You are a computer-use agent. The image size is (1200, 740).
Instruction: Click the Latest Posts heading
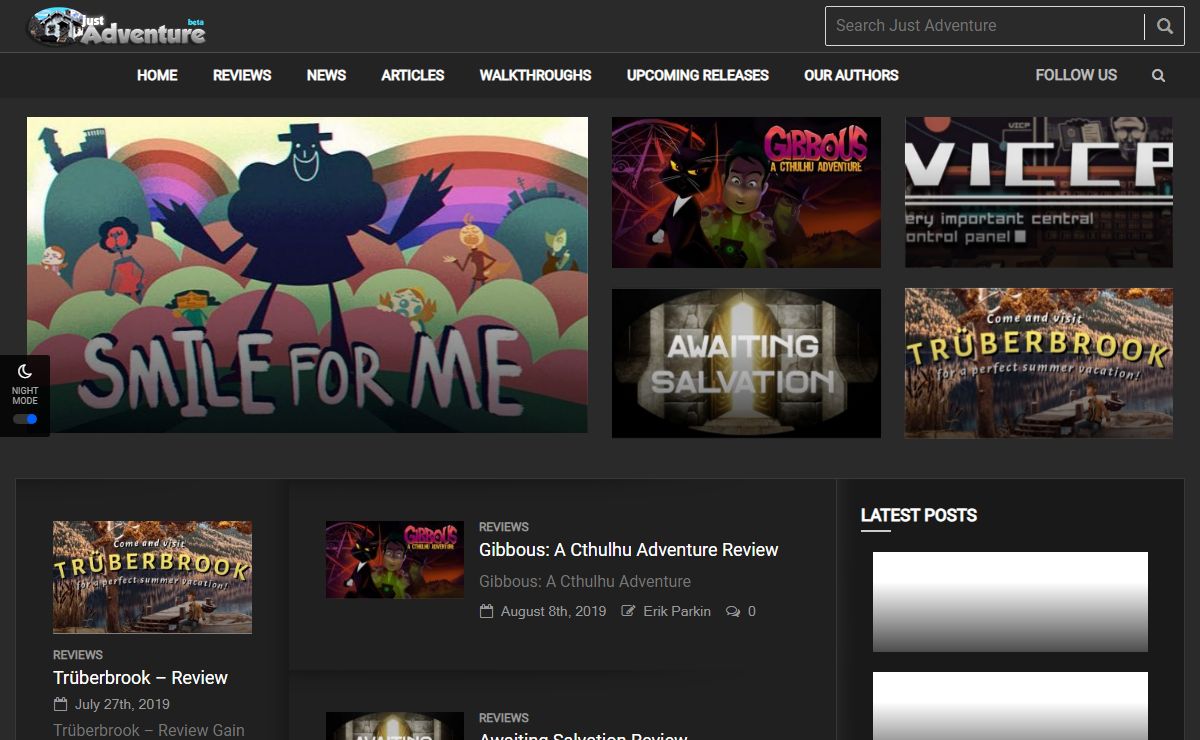tap(919, 516)
